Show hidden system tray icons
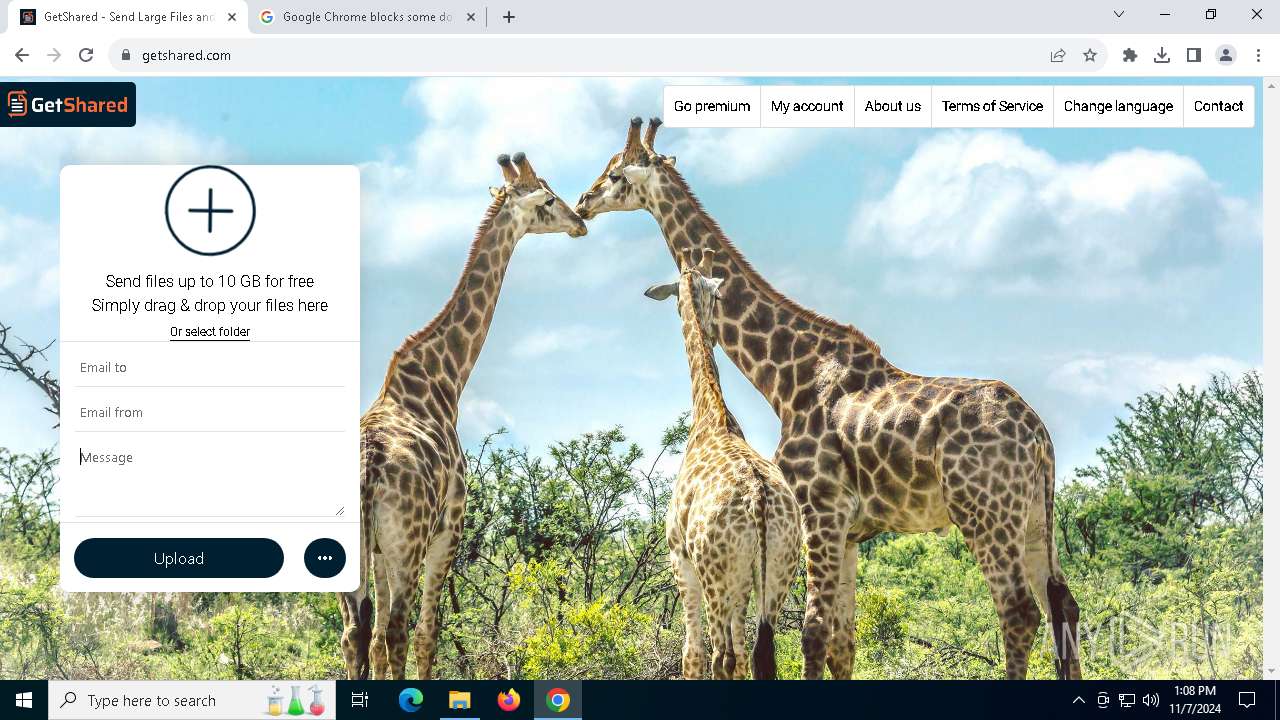This screenshot has width=1280, height=720. [1078, 700]
